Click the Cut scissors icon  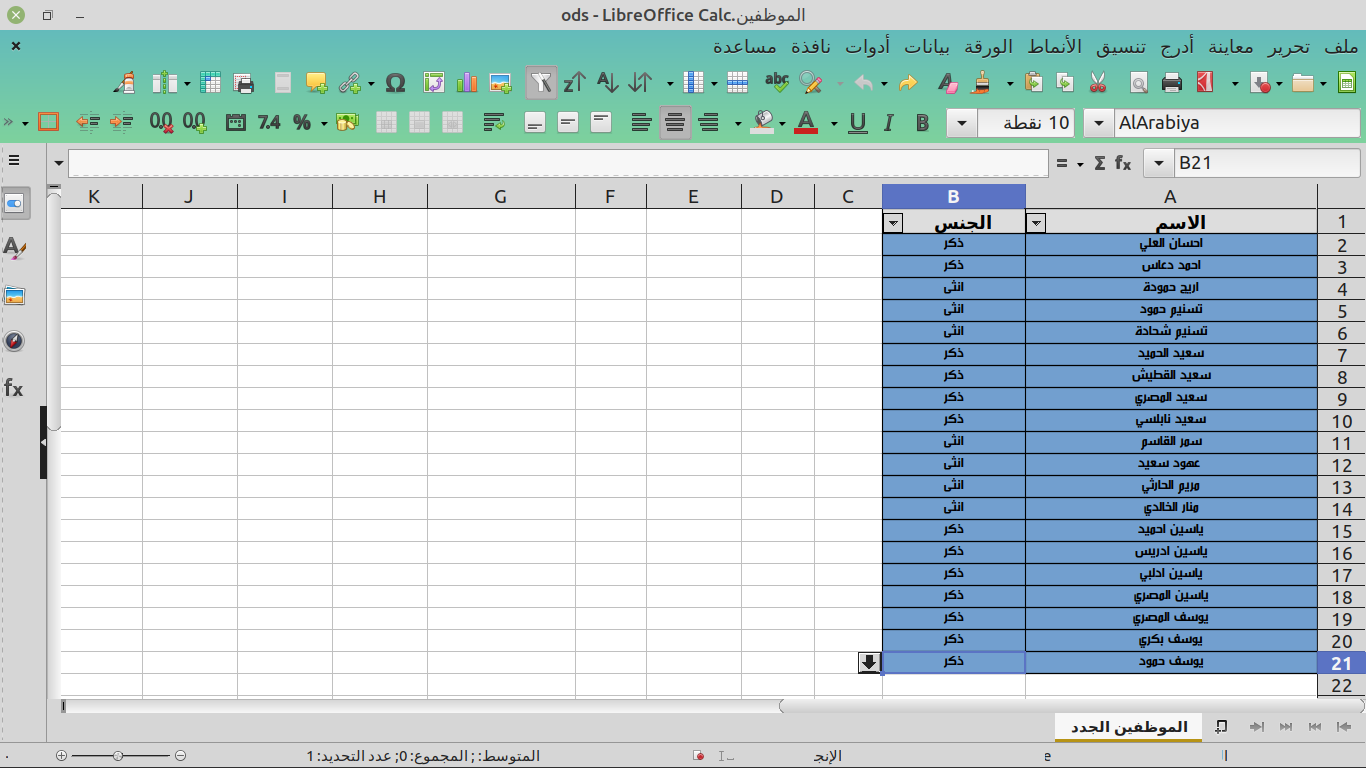tap(1098, 83)
